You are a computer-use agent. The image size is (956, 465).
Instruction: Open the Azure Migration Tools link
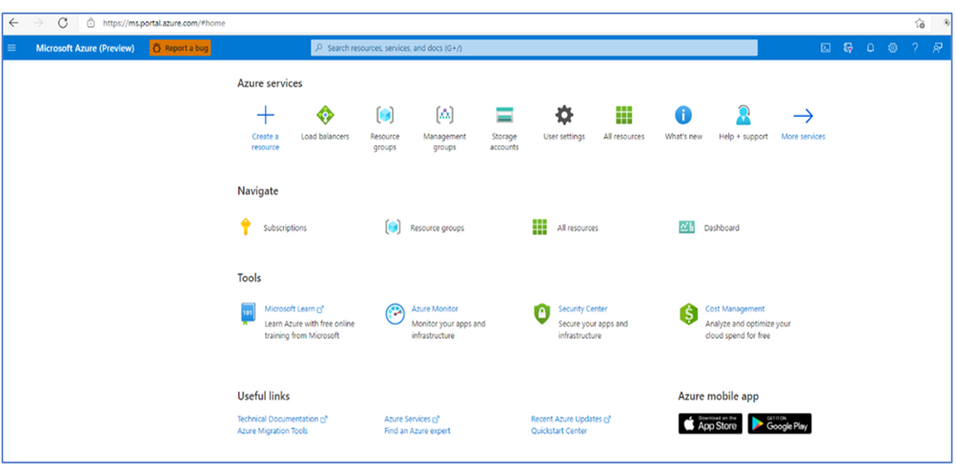pyautogui.click(x=273, y=431)
